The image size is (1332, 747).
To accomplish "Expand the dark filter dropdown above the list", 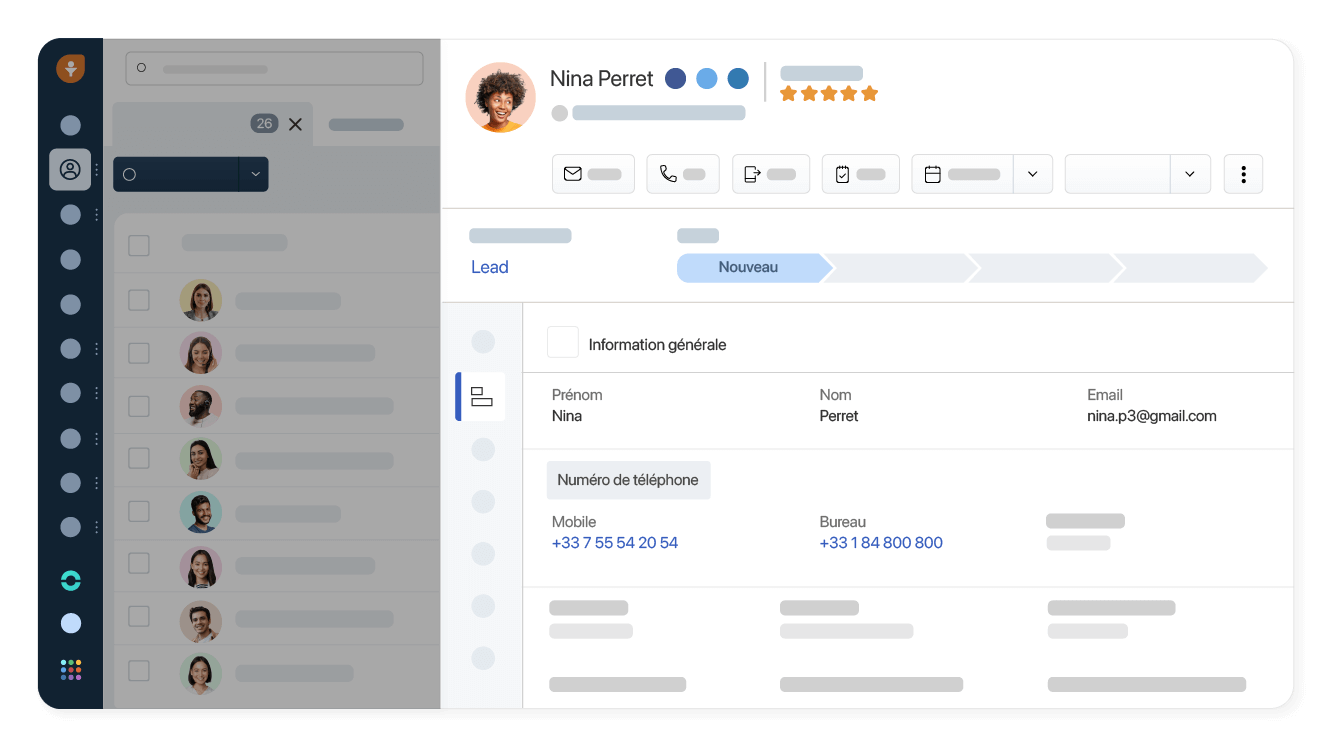I will point(255,174).
